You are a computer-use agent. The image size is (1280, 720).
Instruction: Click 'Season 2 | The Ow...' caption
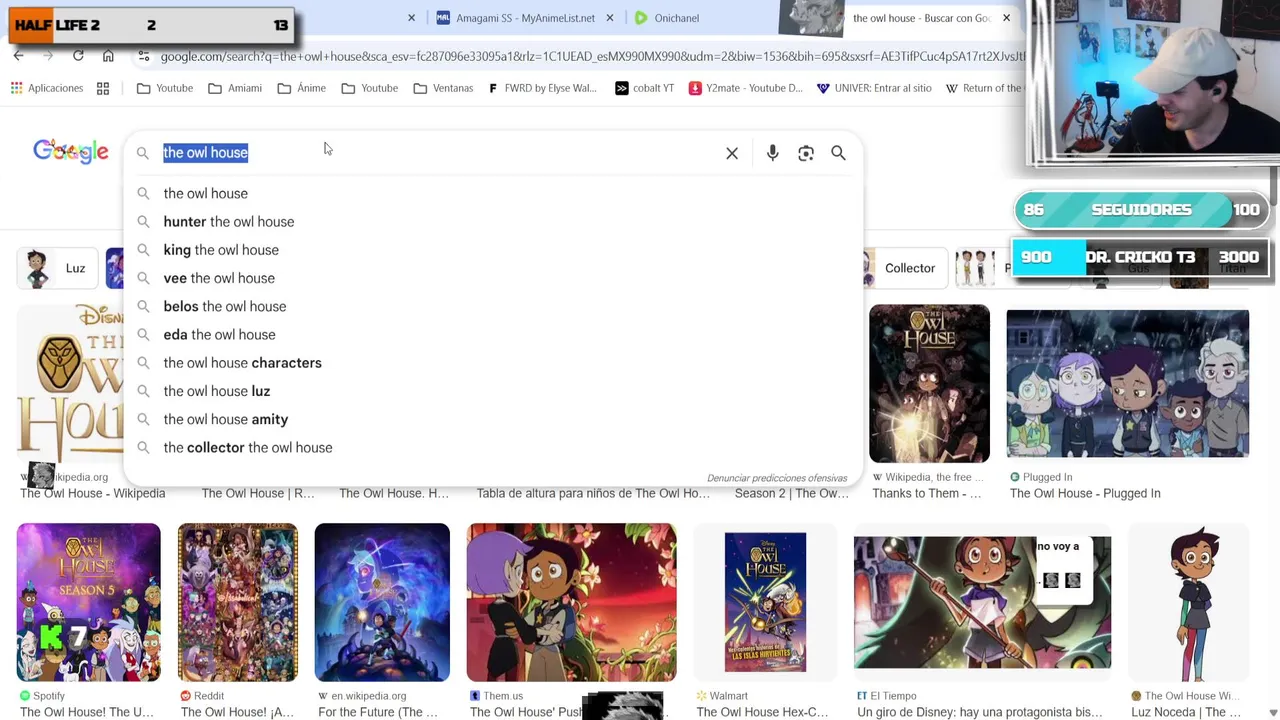click(x=791, y=493)
